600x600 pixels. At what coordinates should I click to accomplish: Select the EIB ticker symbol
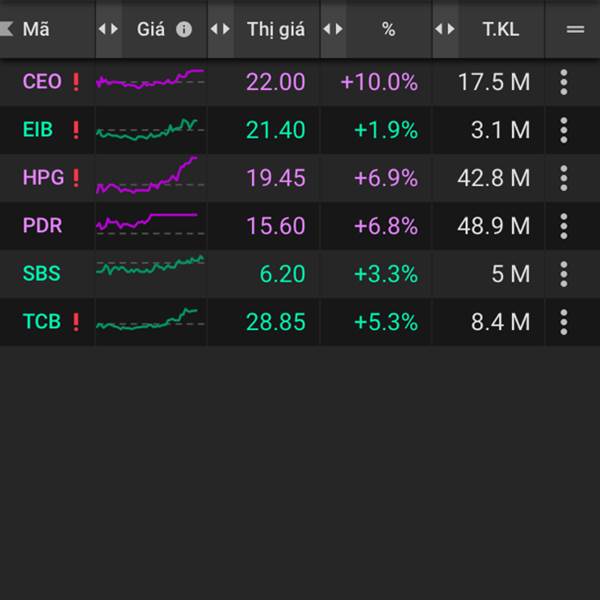coord(38,129)
